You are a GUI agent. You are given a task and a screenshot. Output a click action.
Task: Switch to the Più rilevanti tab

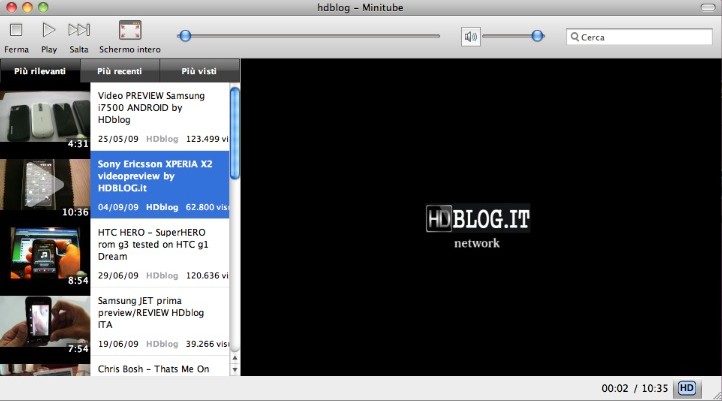[39, 71]
